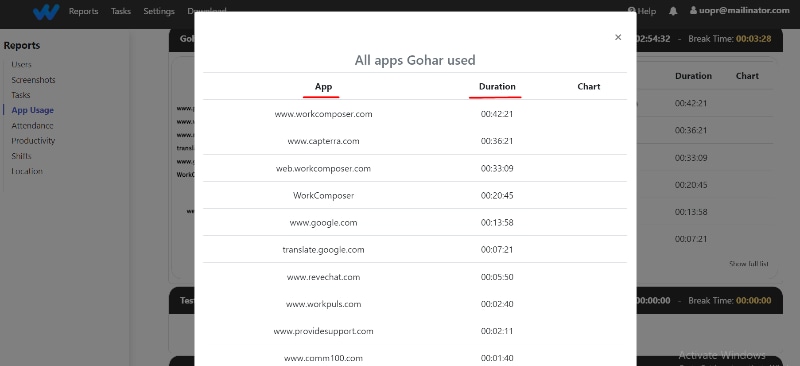The height and width of the screenshot is (366, 800).
Task: Click the Chart header in the background table
Action: [x=747, y=76]
